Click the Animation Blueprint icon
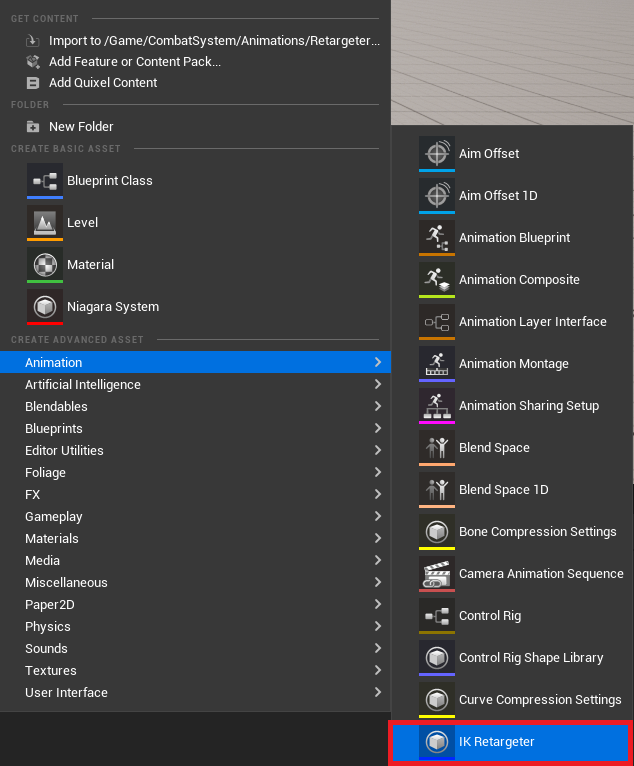634x766 pixels. [x=437, y=238]
